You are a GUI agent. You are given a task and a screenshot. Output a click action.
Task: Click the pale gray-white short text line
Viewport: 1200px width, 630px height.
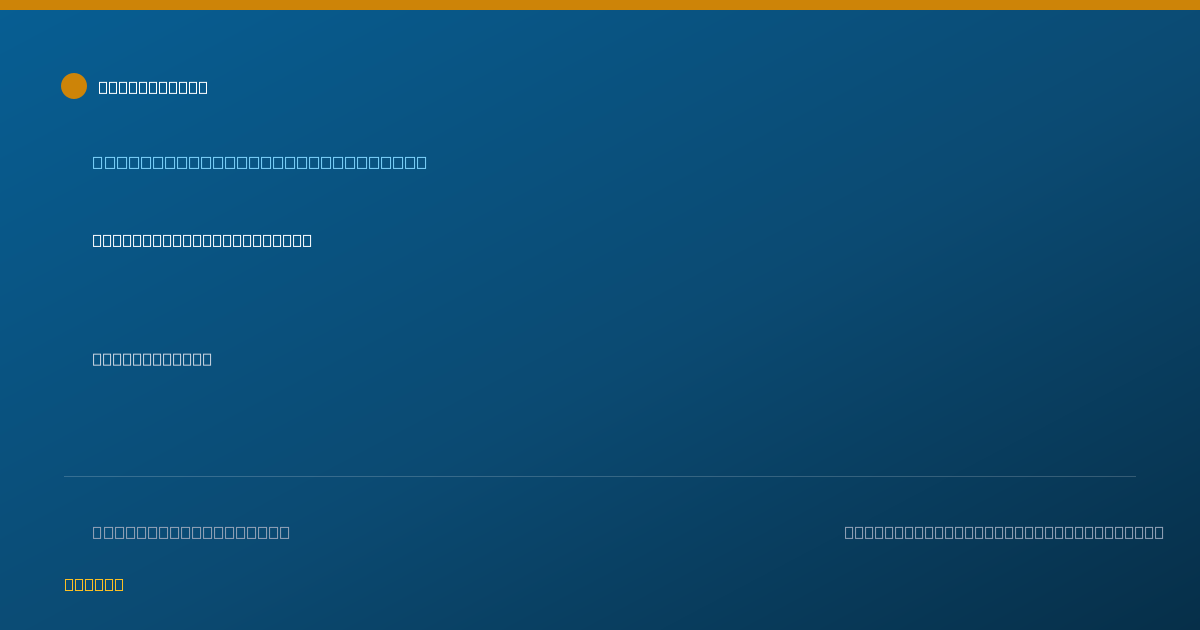(152, 359)
